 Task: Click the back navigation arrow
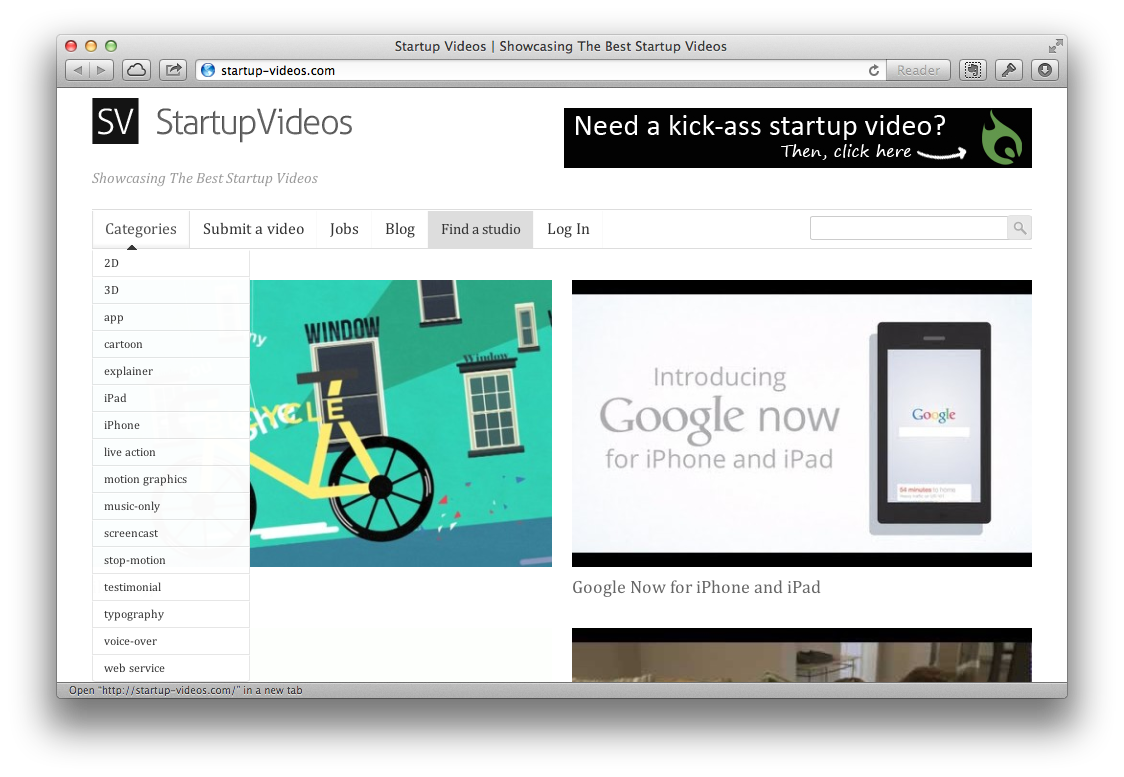pyautogui.click(x=78, y=70)
